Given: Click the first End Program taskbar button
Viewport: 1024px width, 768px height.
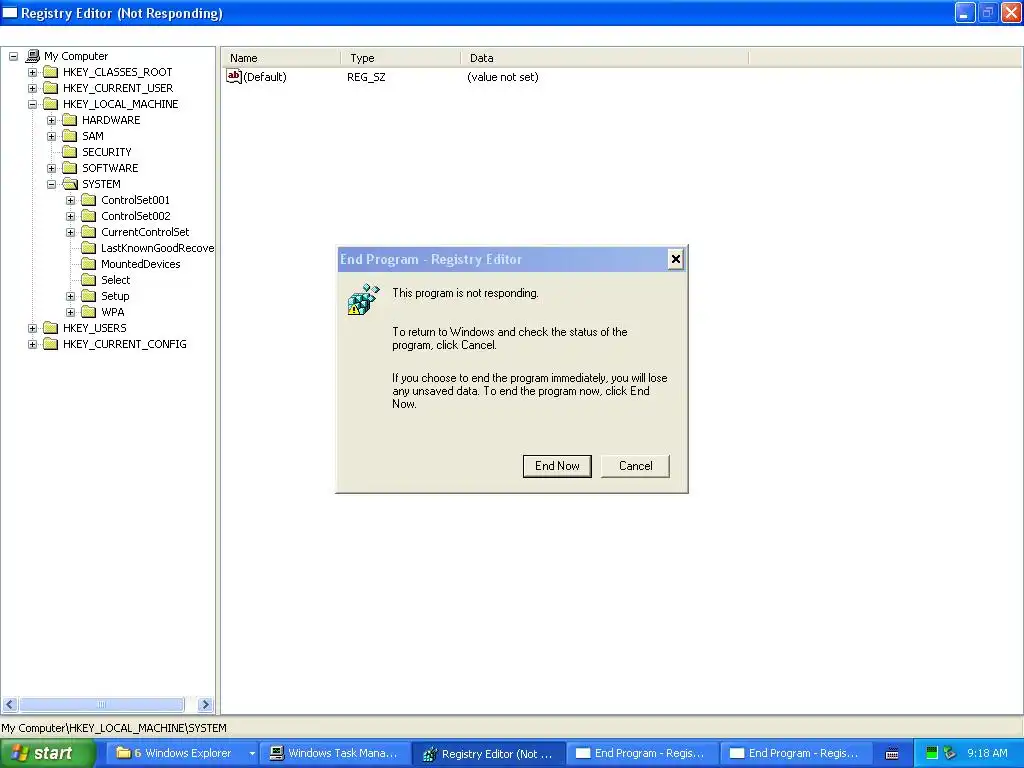Looking at the screenshot, I should 641,754.
